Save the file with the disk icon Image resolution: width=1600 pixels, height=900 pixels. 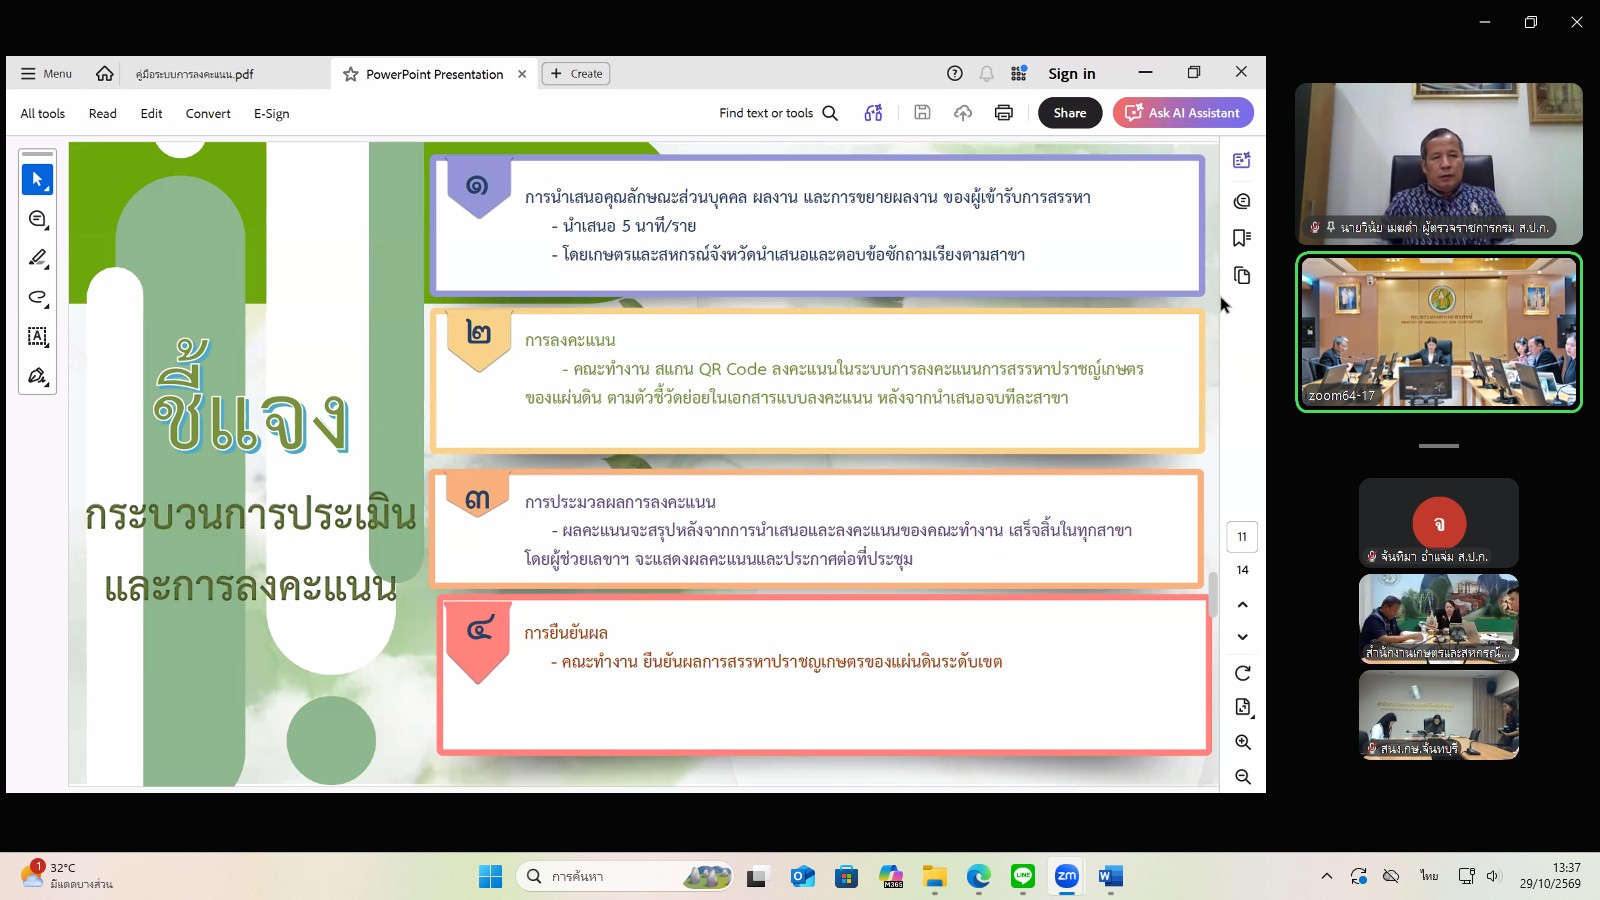click(x=922, y=113)
